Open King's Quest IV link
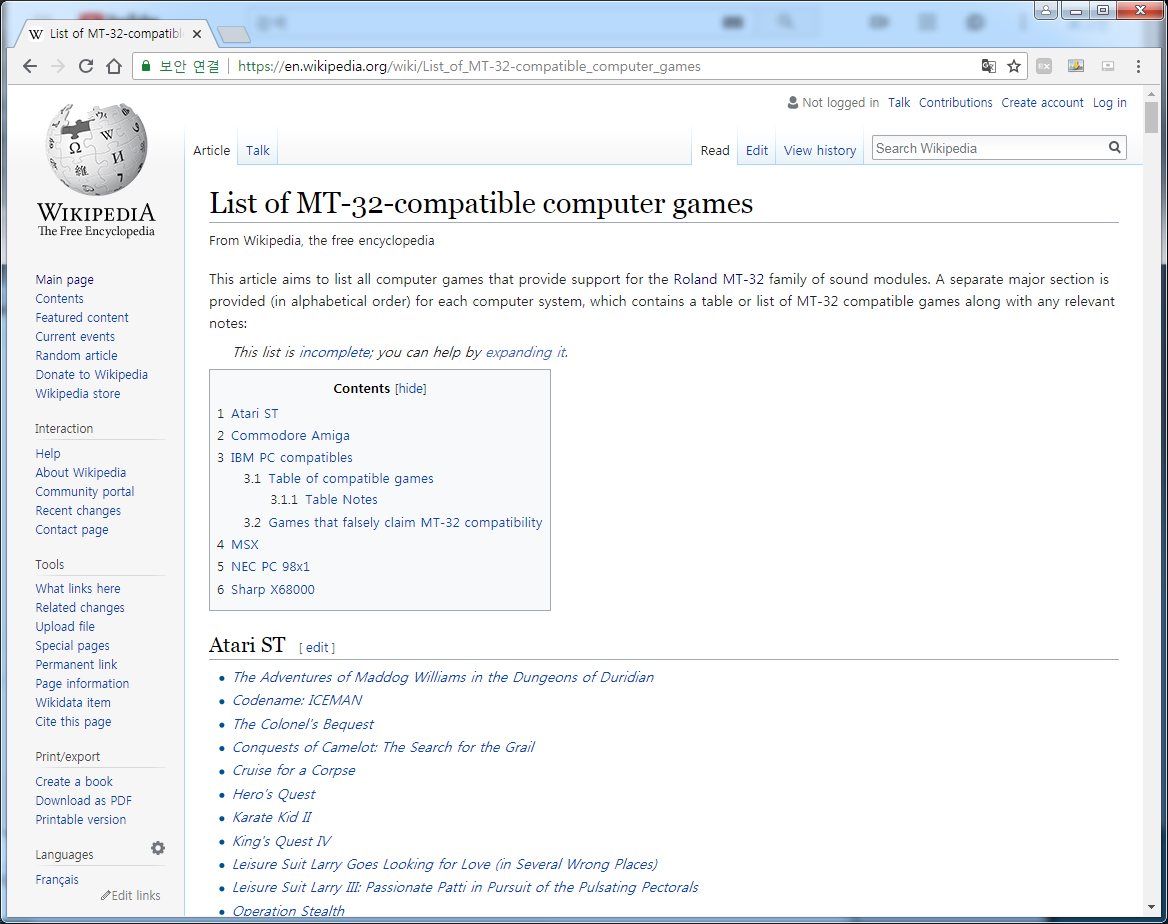The height and width of the screenshot is (924, 1168). tap(282, 841)
